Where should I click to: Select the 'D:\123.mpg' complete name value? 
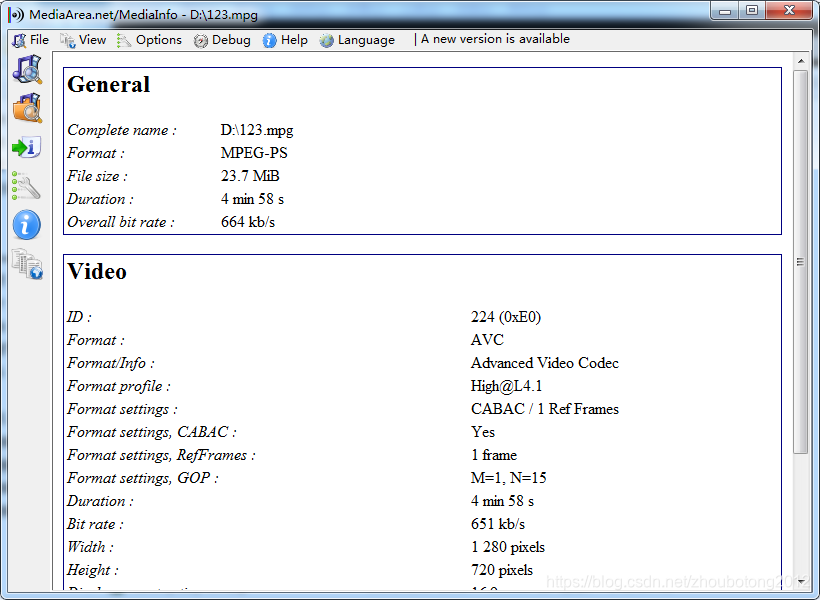click(x=257, y=130)
